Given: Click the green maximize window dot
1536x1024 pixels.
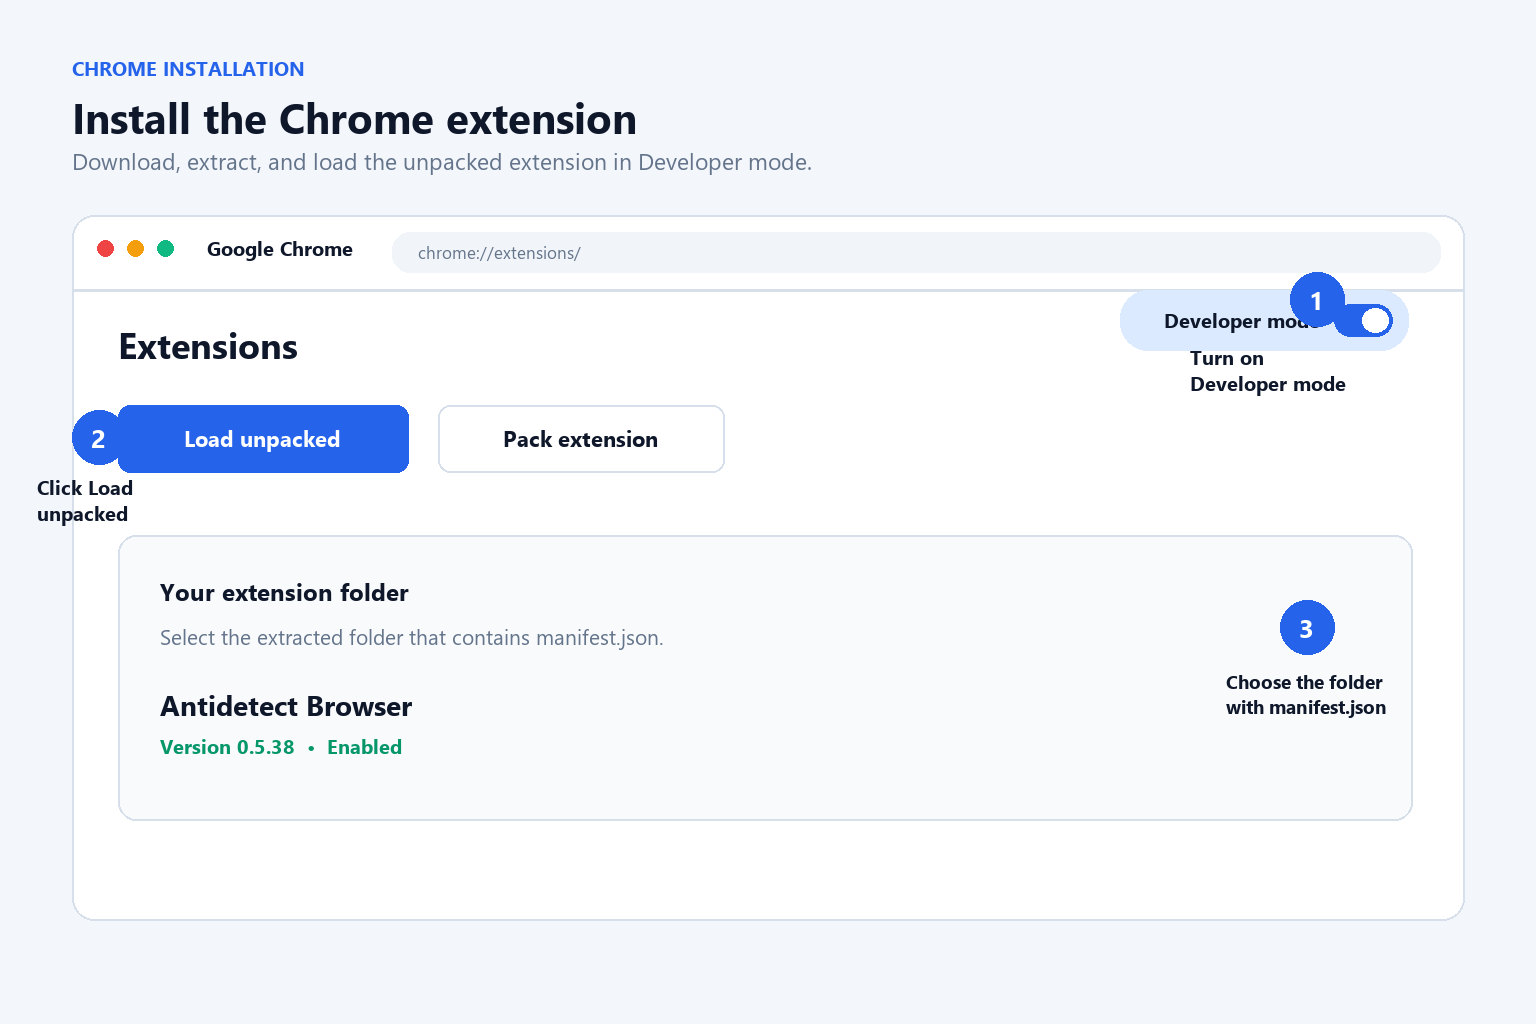Looking at the screenshot, I should (x=166, y=248).
